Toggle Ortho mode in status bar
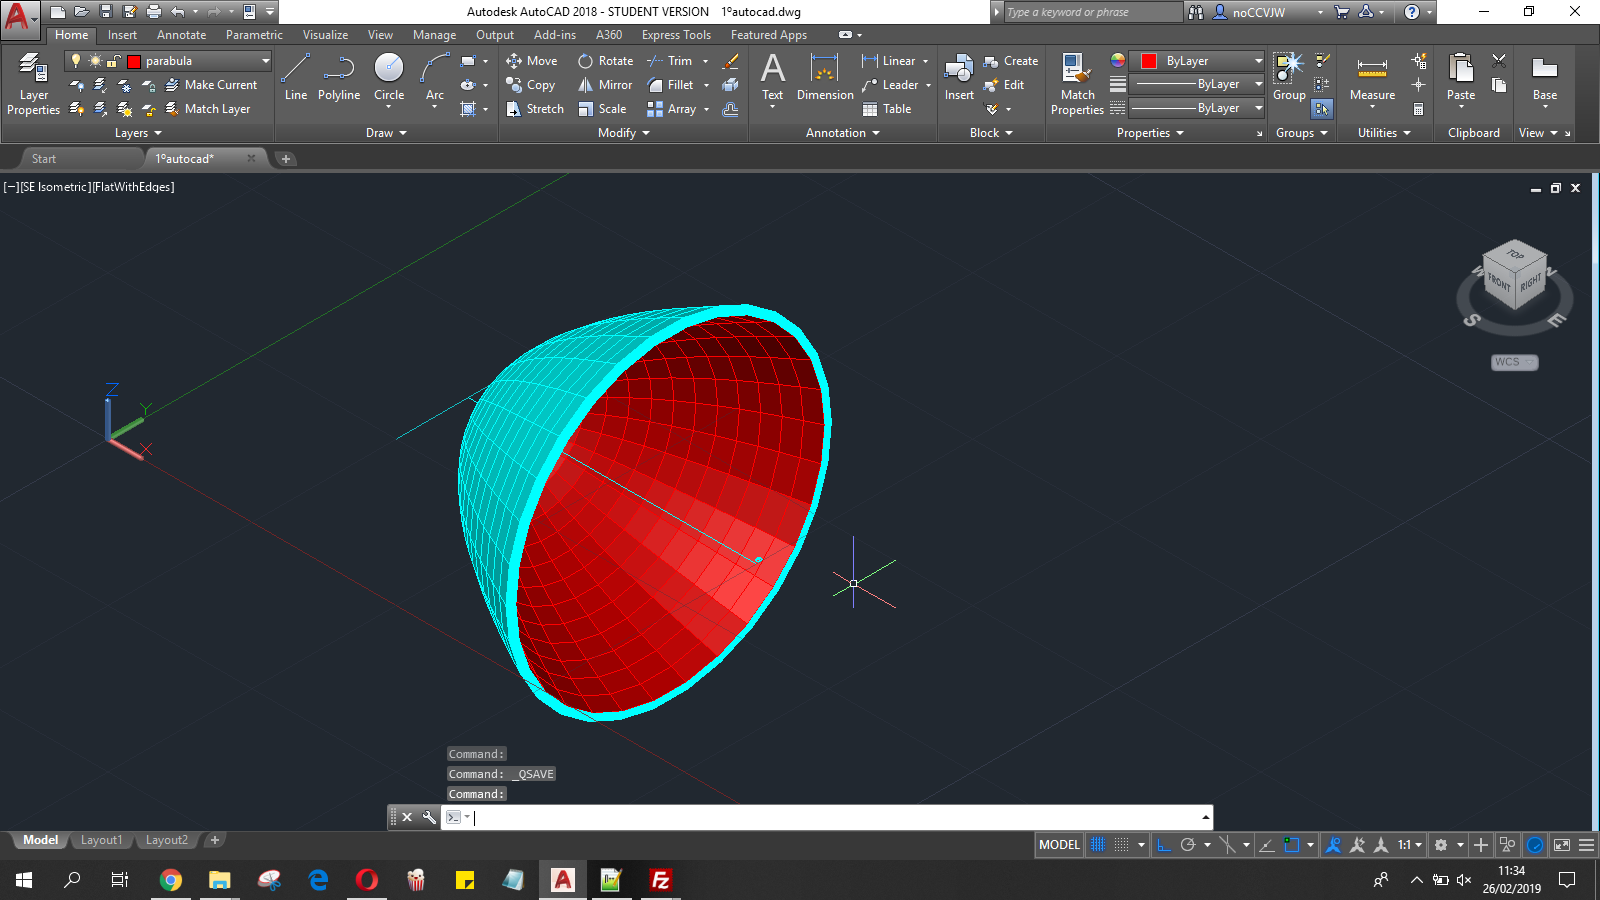Viewport: 1600px width, 900px height. click(x=1163, y=845)
